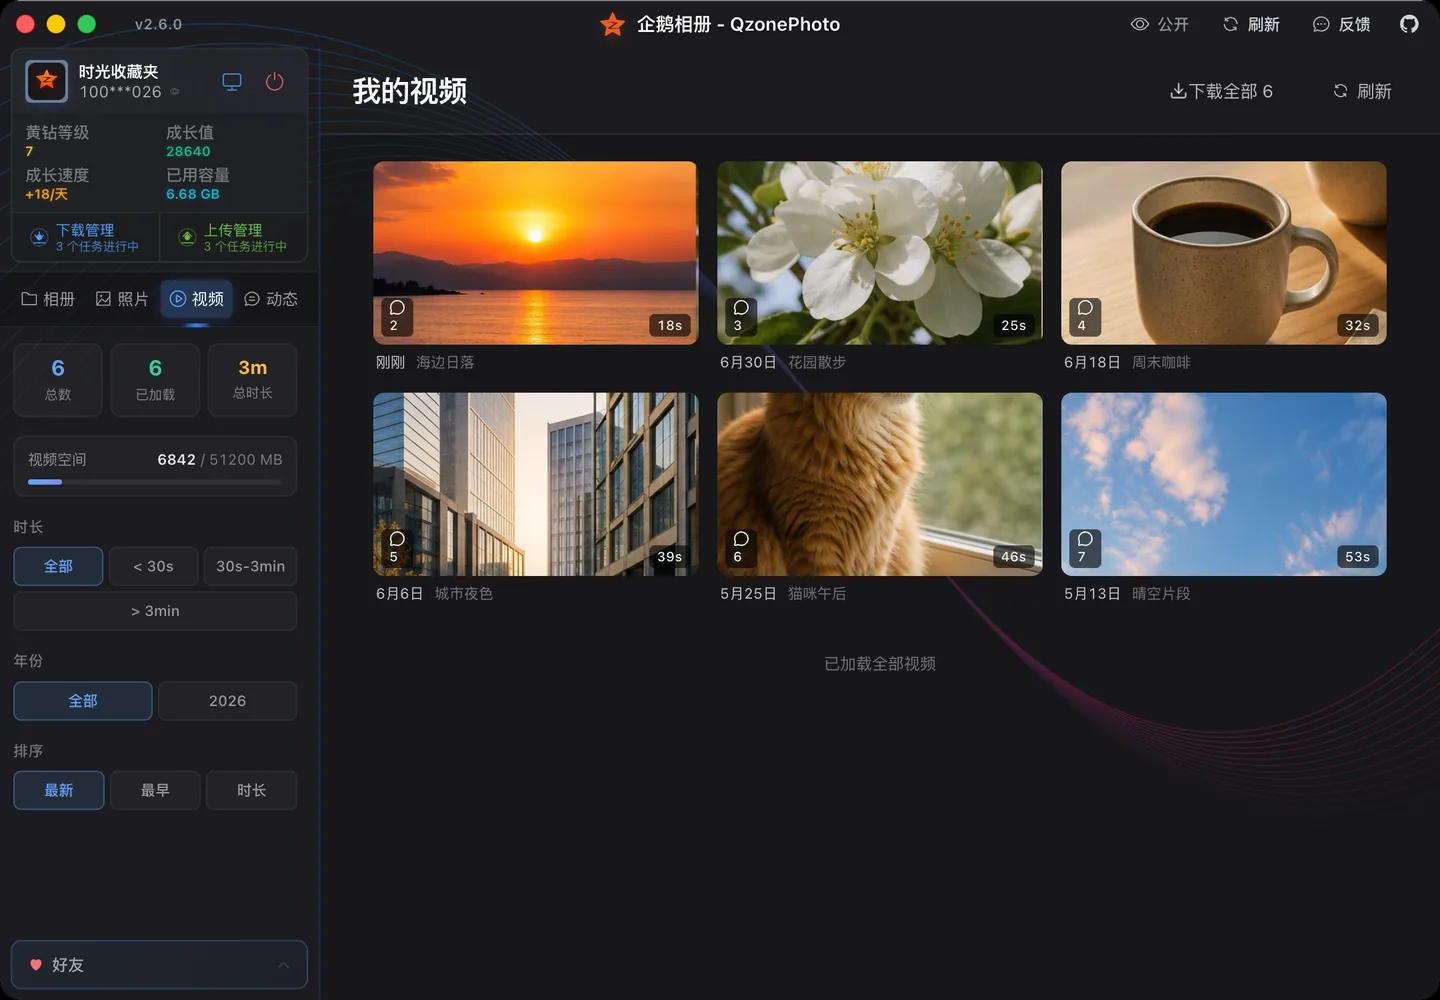Filter videos by > 3min
Viewport: 1440px width, 1000px height.
155,611
